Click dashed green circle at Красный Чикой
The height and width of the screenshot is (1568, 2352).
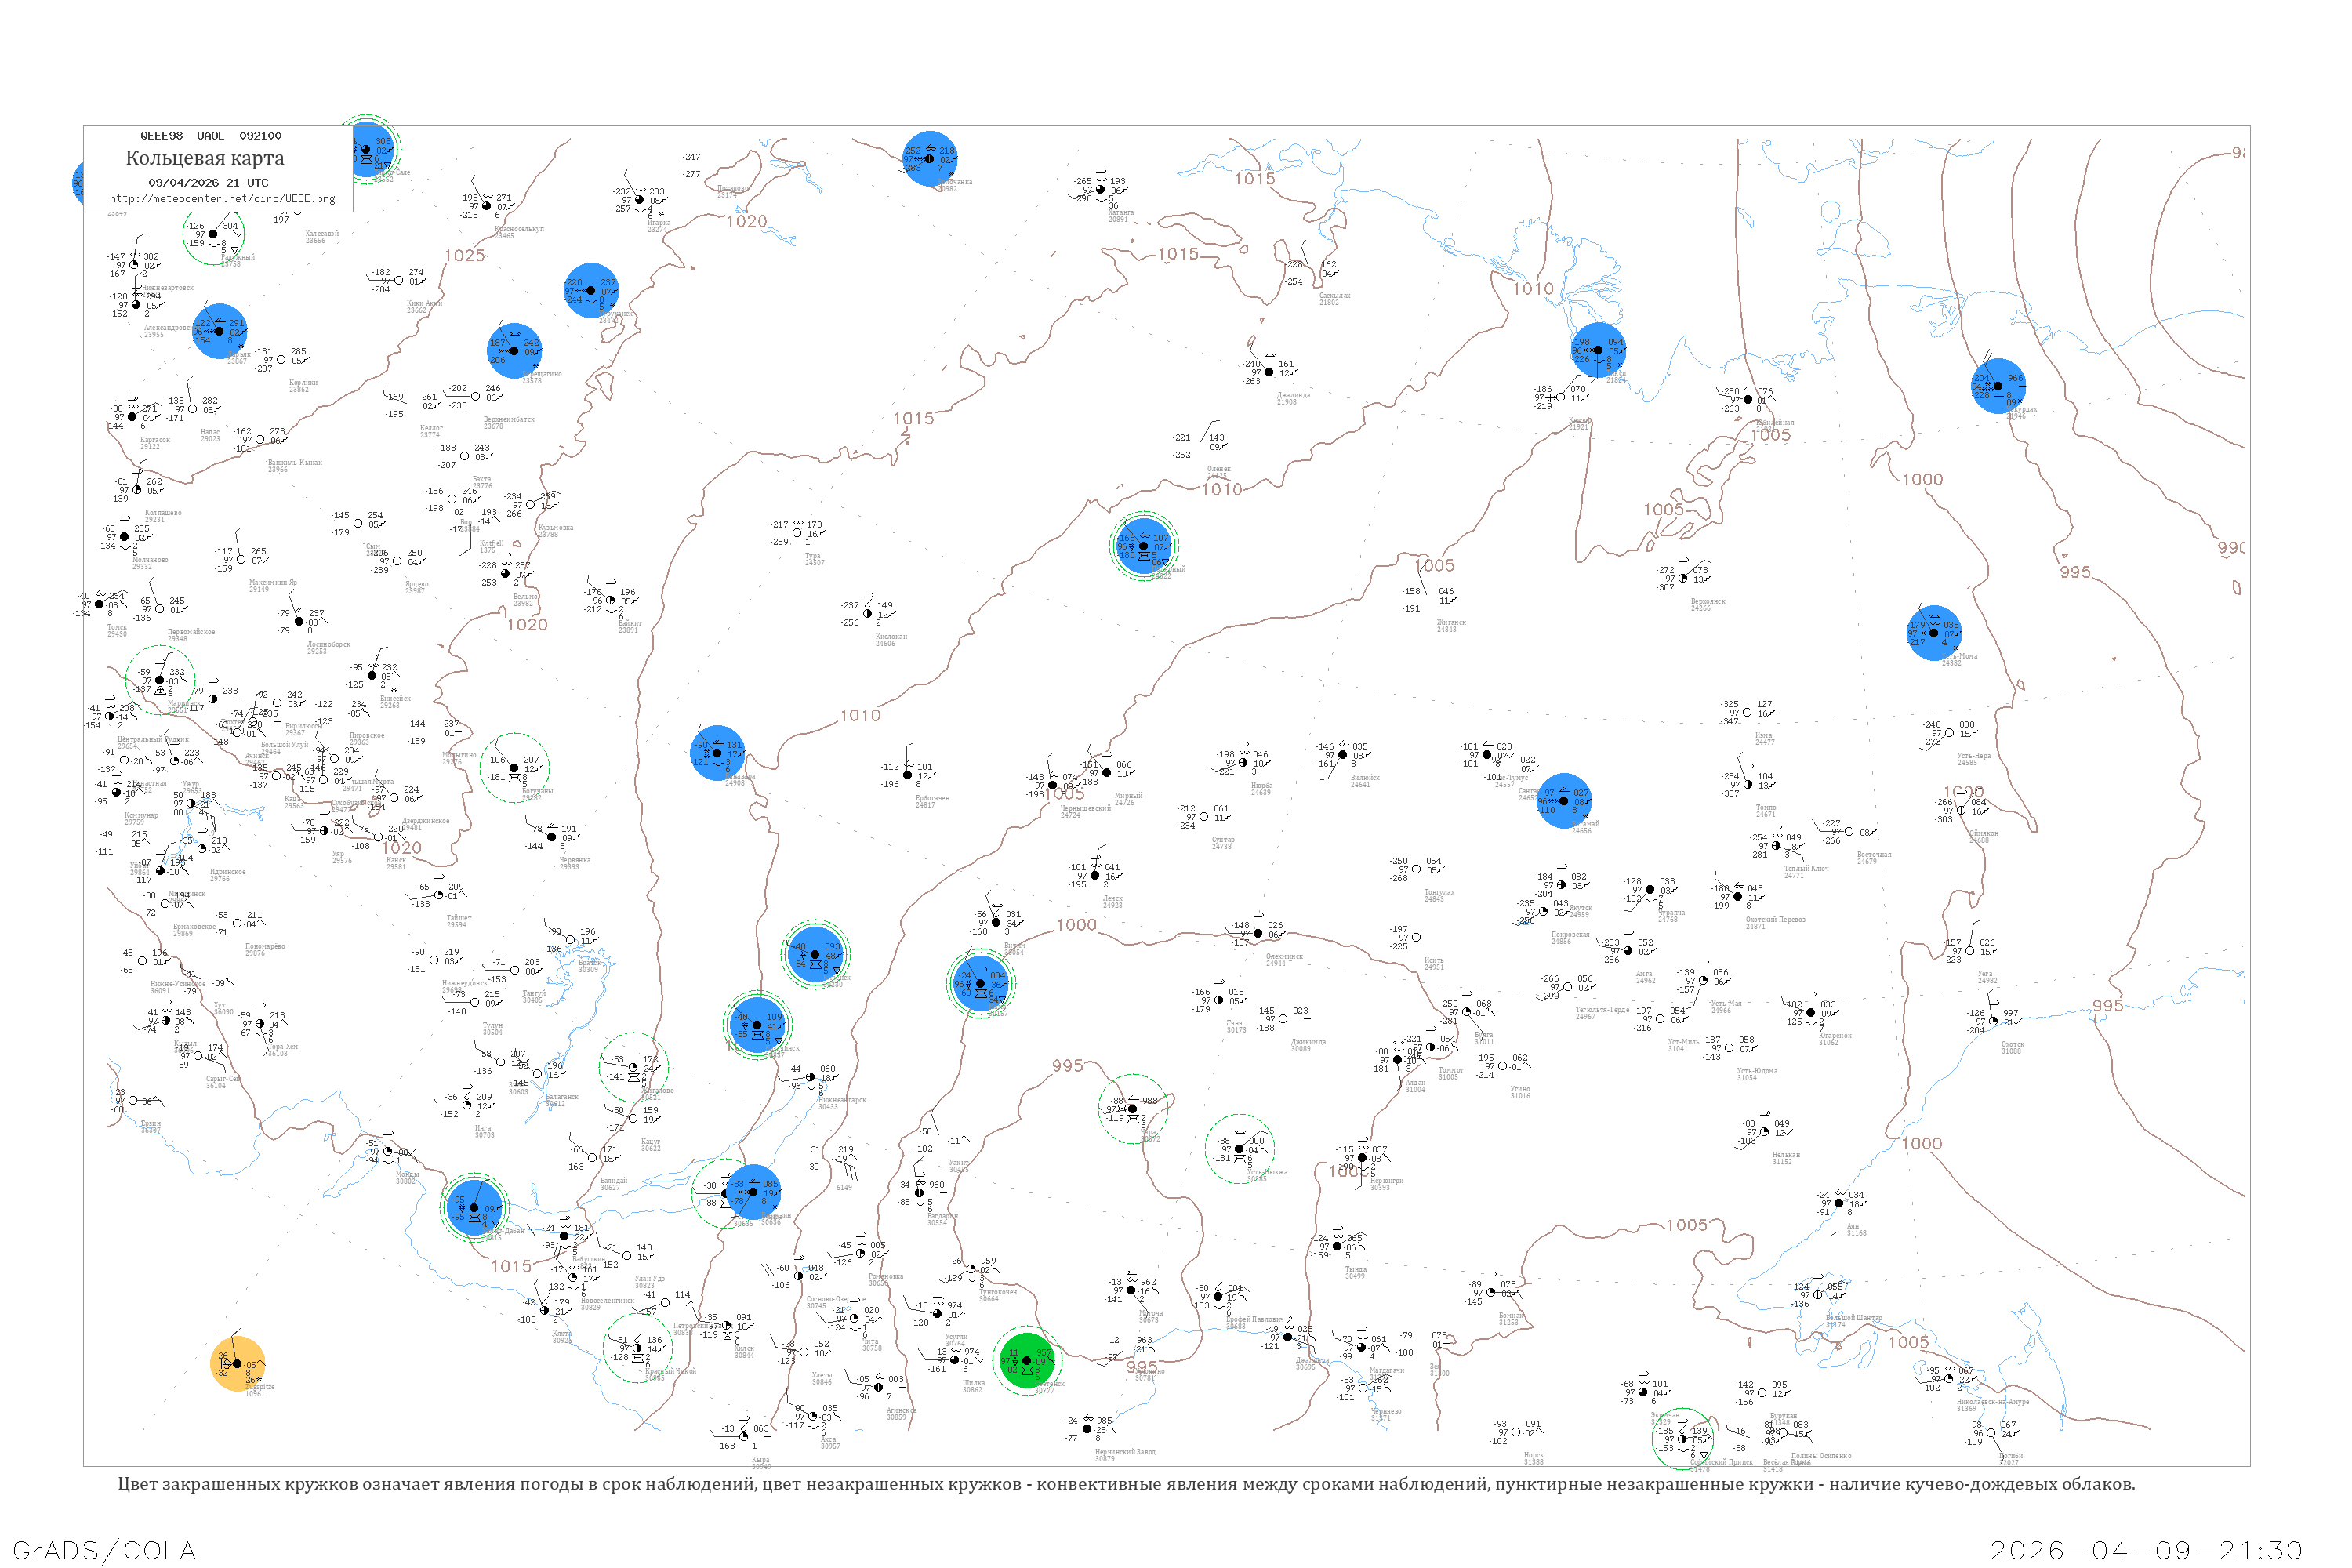637,1348
